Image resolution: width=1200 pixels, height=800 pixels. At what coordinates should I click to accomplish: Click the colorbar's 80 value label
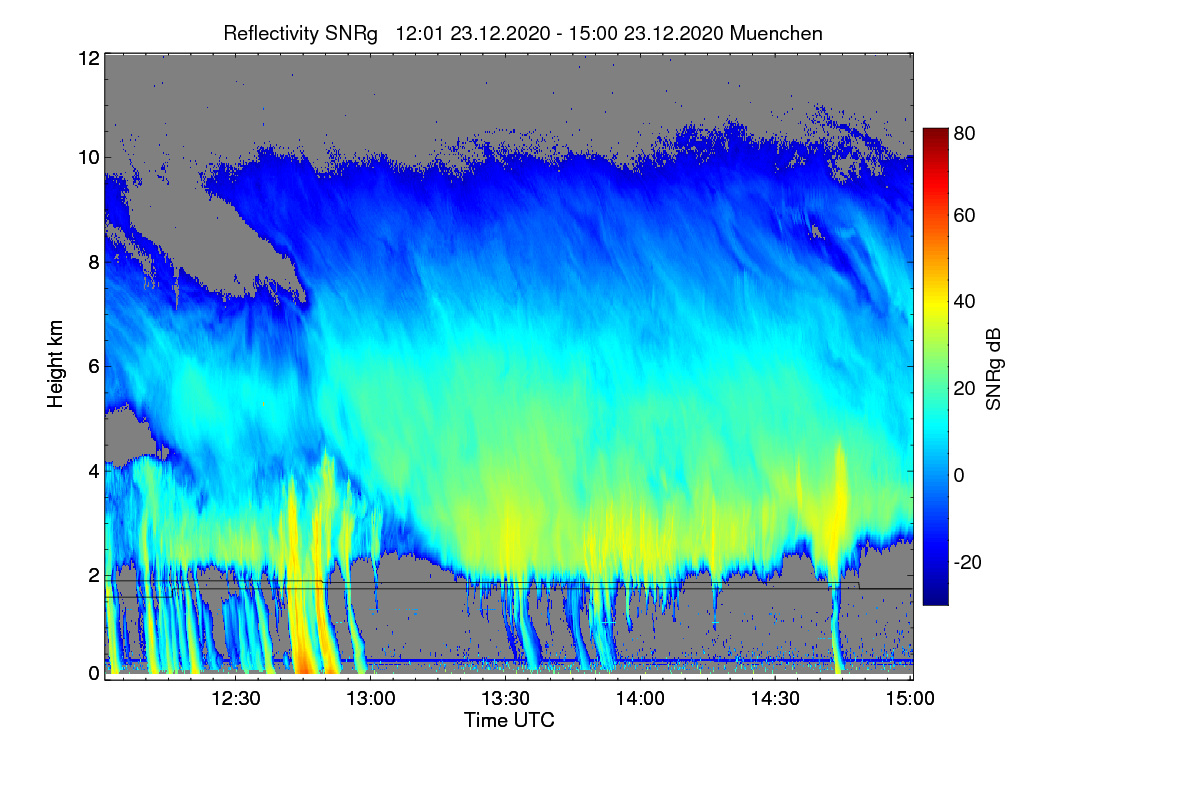tap(964, 131)
